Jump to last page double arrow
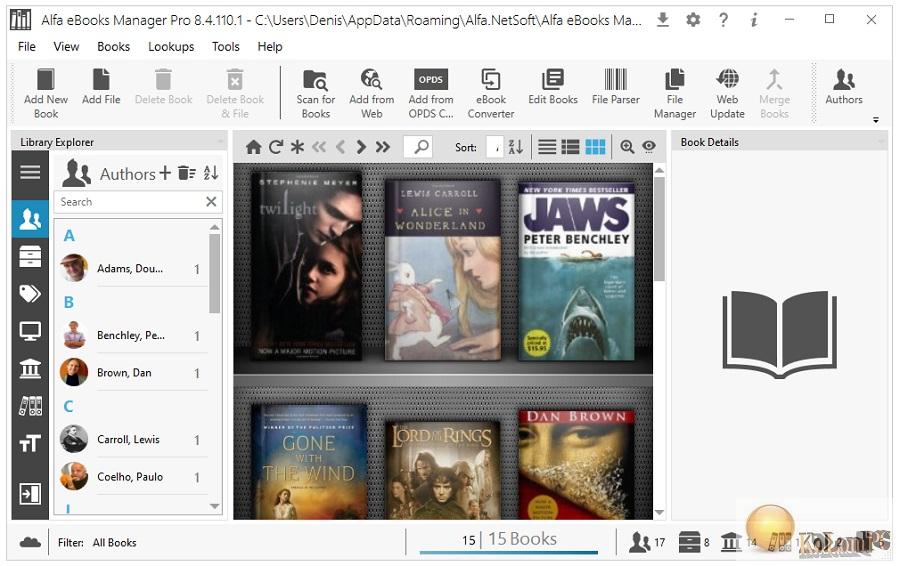 383,147
